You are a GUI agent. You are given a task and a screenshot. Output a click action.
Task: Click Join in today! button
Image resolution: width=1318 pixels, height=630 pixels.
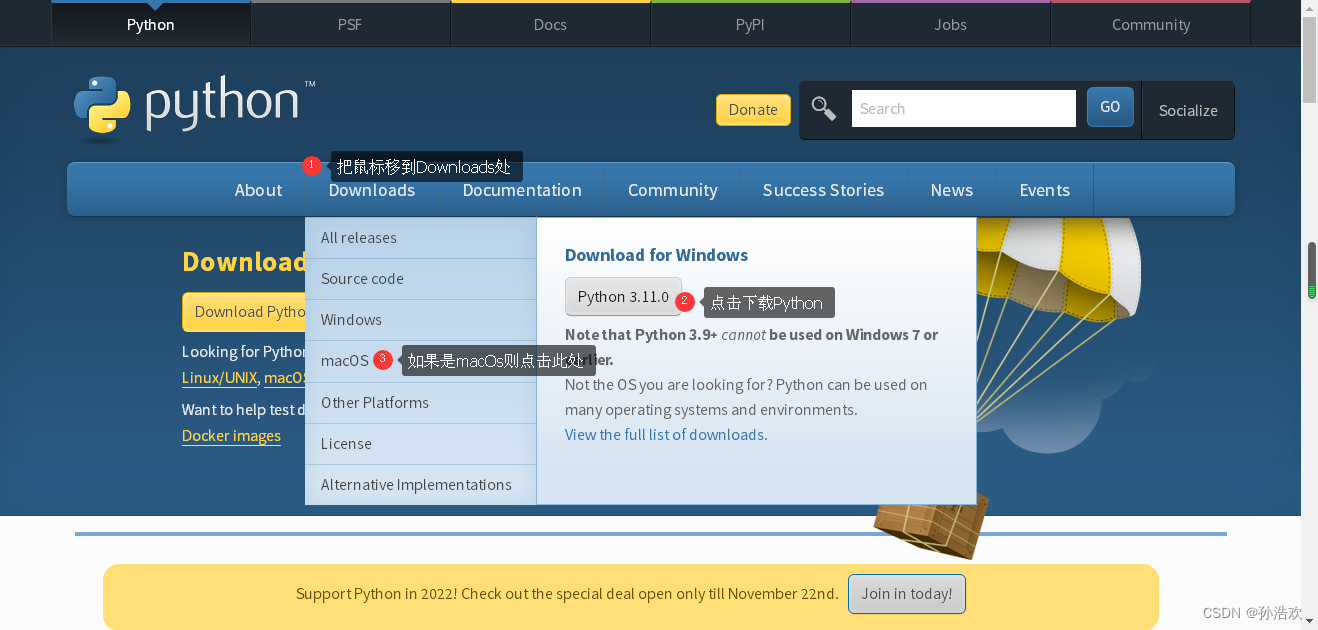tap(906, 593)
